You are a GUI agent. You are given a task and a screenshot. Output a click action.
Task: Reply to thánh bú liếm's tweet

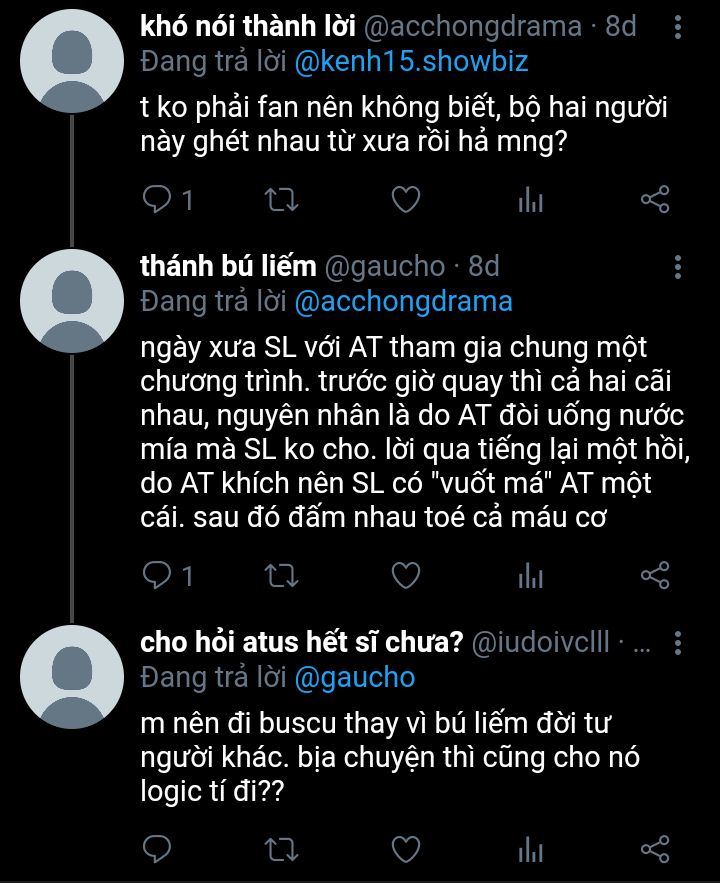pyautogui.click(x=158, y=575)
